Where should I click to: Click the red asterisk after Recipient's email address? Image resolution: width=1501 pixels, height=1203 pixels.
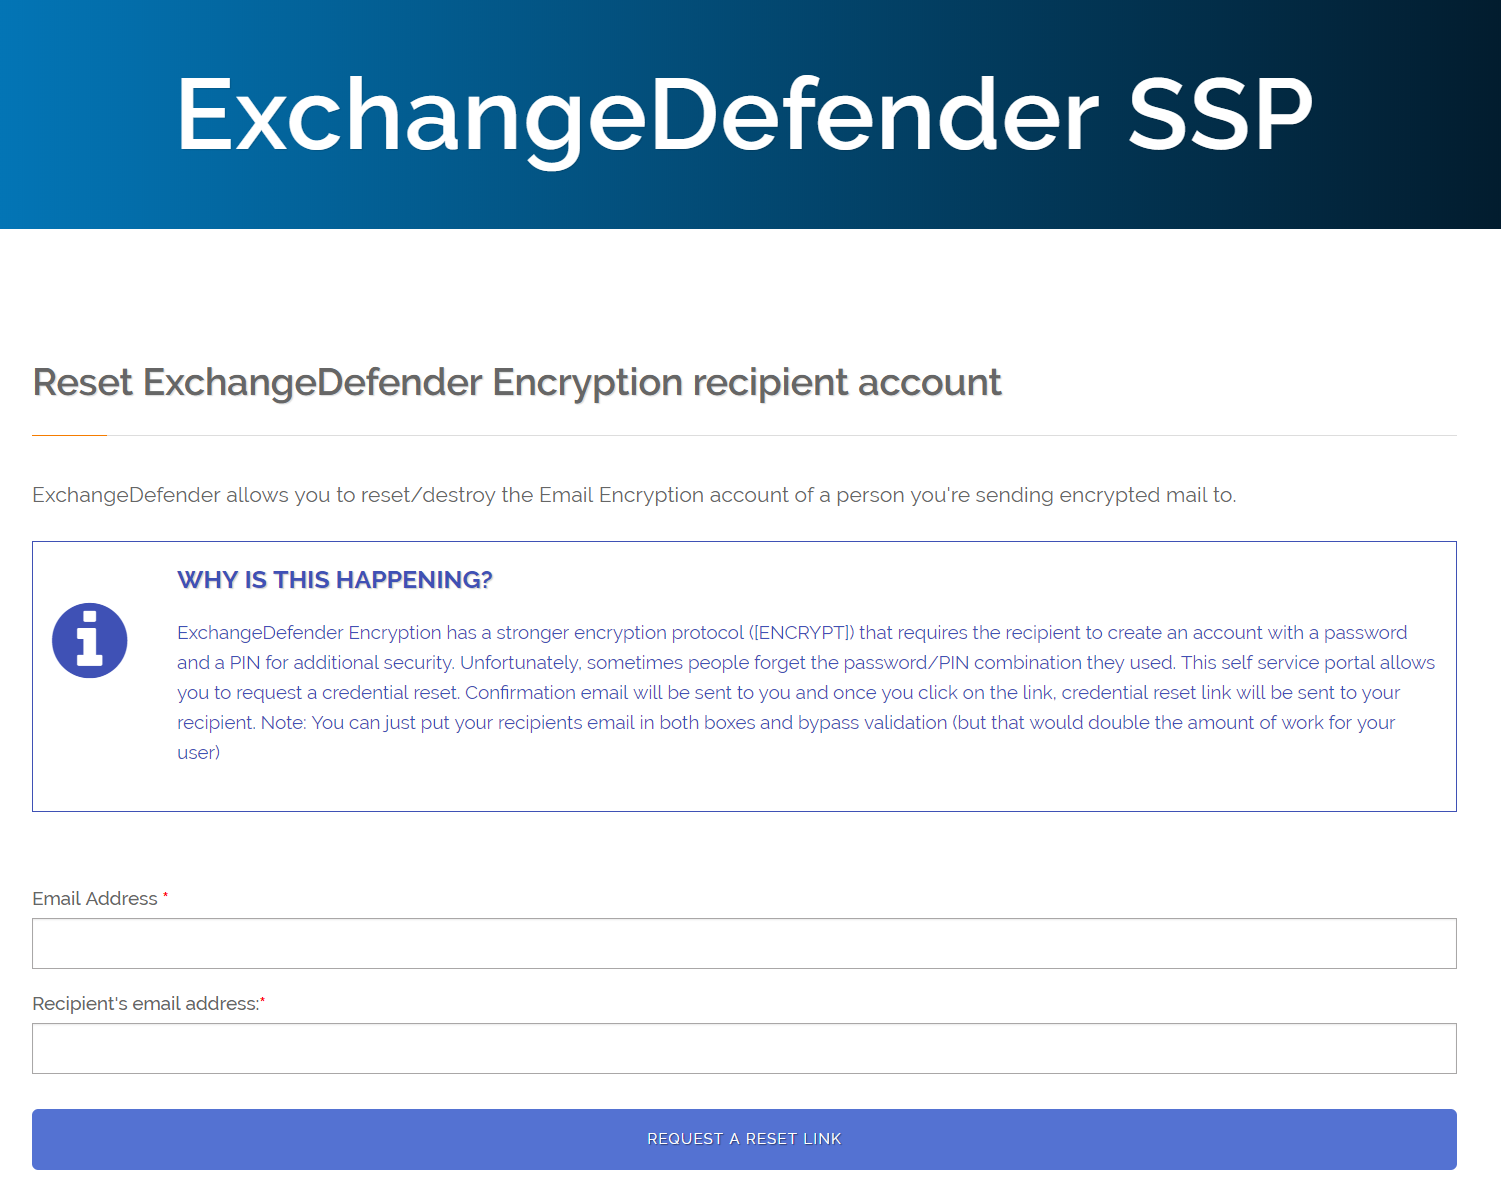click(x=263, y=1001)
